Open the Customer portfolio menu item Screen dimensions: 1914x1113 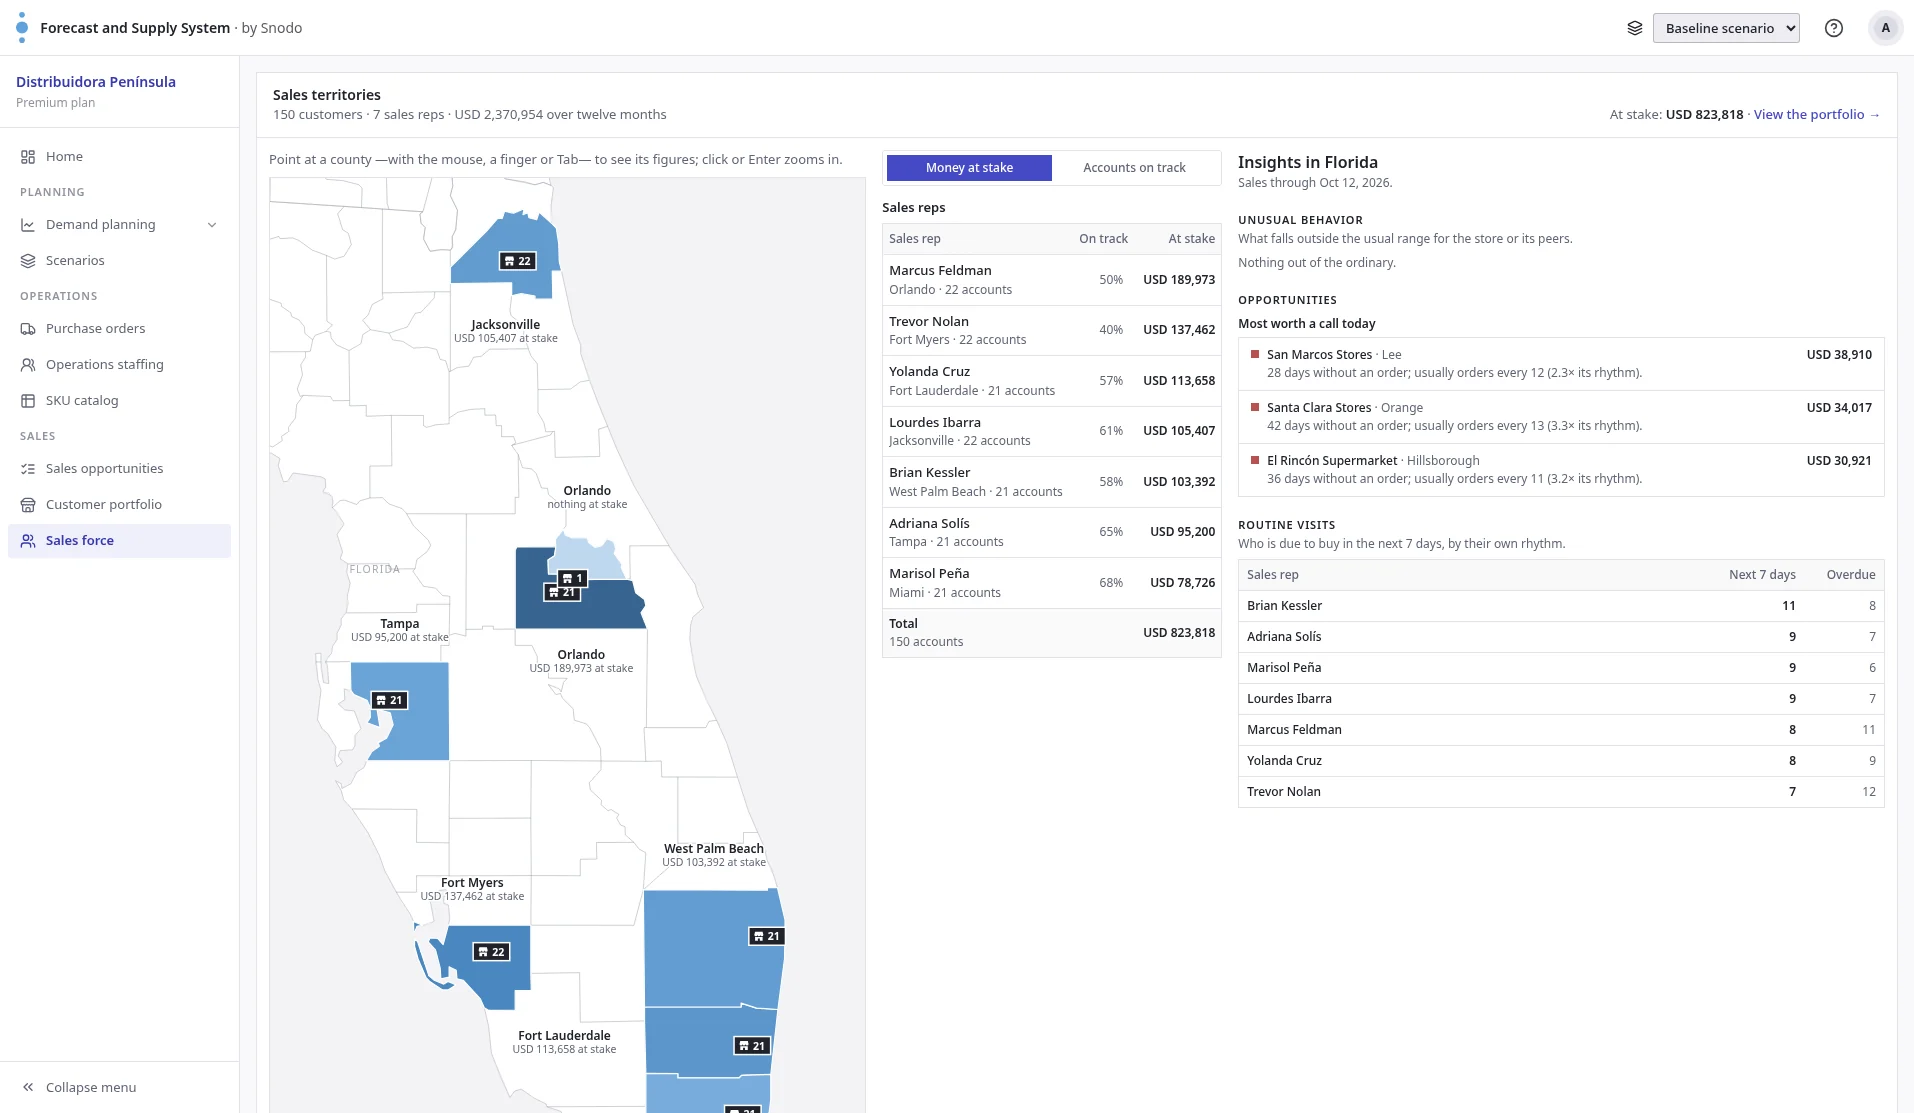(119, 505)
